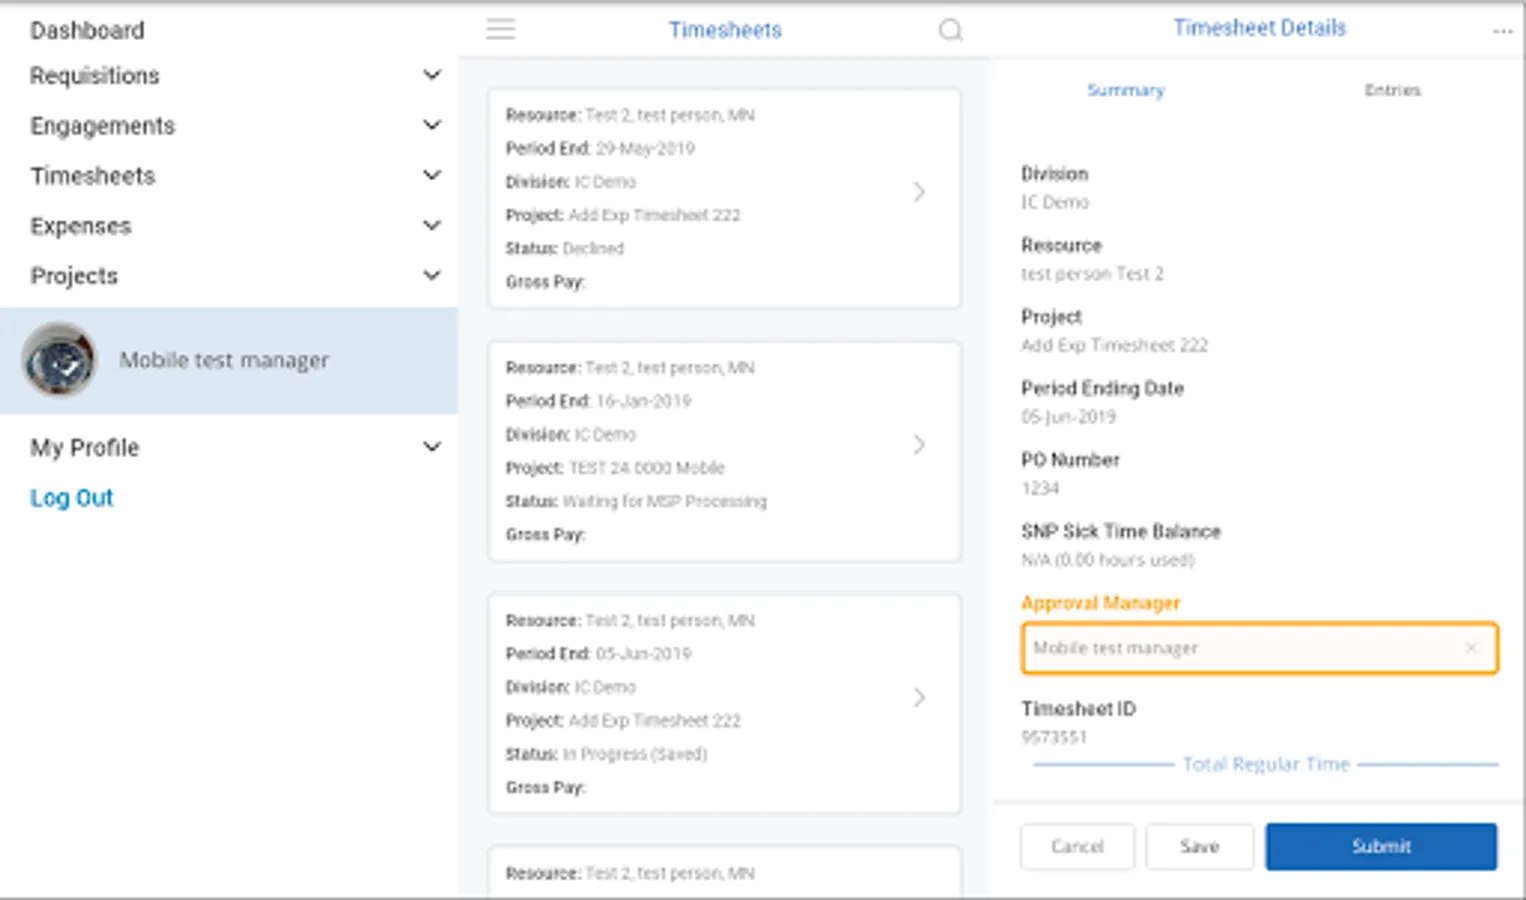This screenshot has width=1526, height=900.
Task: Click the search magnifier icon
Action: click(x=950, y=30)
